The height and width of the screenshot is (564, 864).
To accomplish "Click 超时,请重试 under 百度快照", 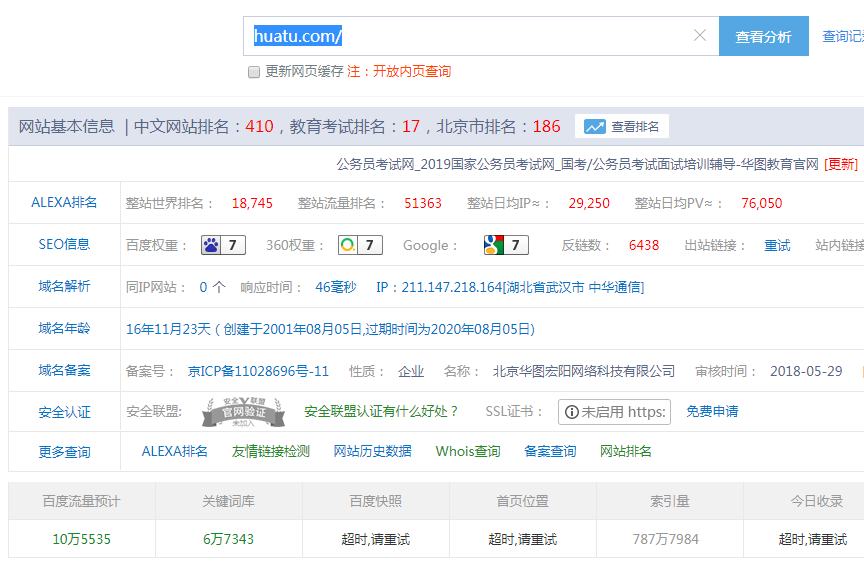I will 376,539.
